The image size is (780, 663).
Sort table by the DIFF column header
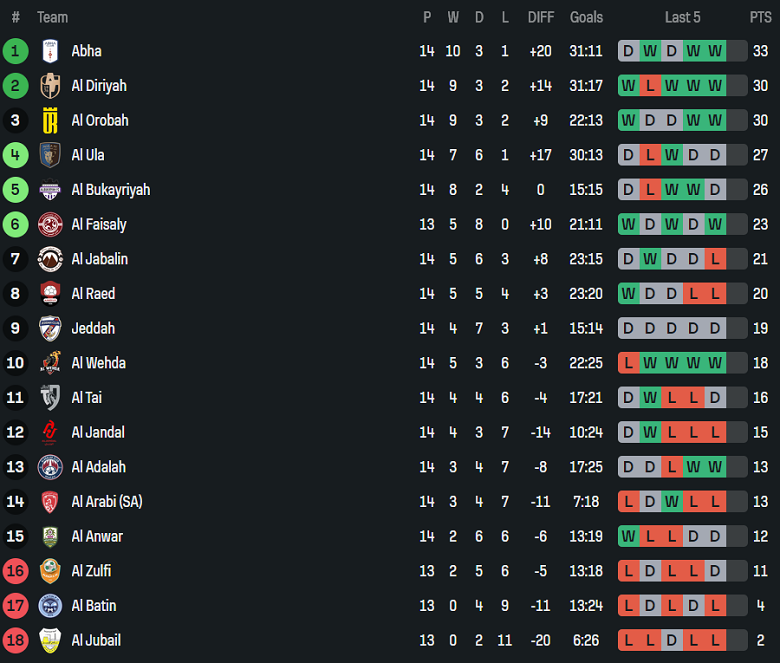point(540,17)
